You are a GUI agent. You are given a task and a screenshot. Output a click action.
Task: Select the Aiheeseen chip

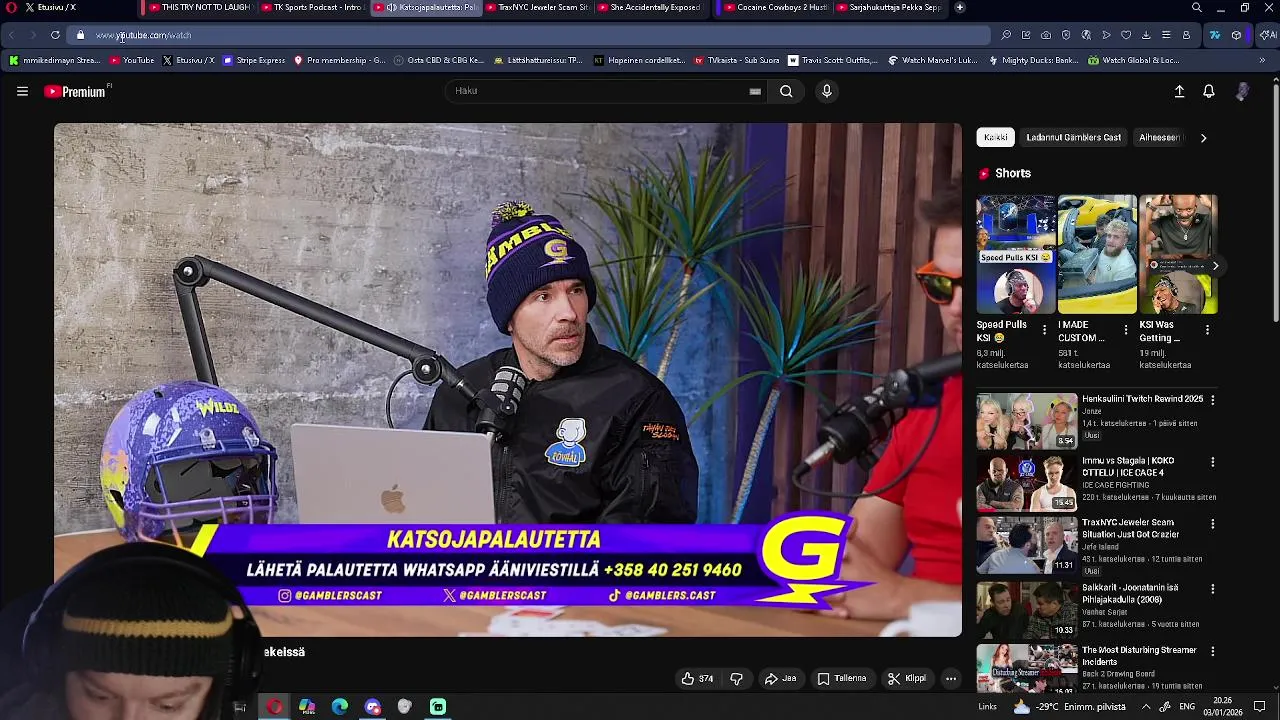coord(1160,137)
